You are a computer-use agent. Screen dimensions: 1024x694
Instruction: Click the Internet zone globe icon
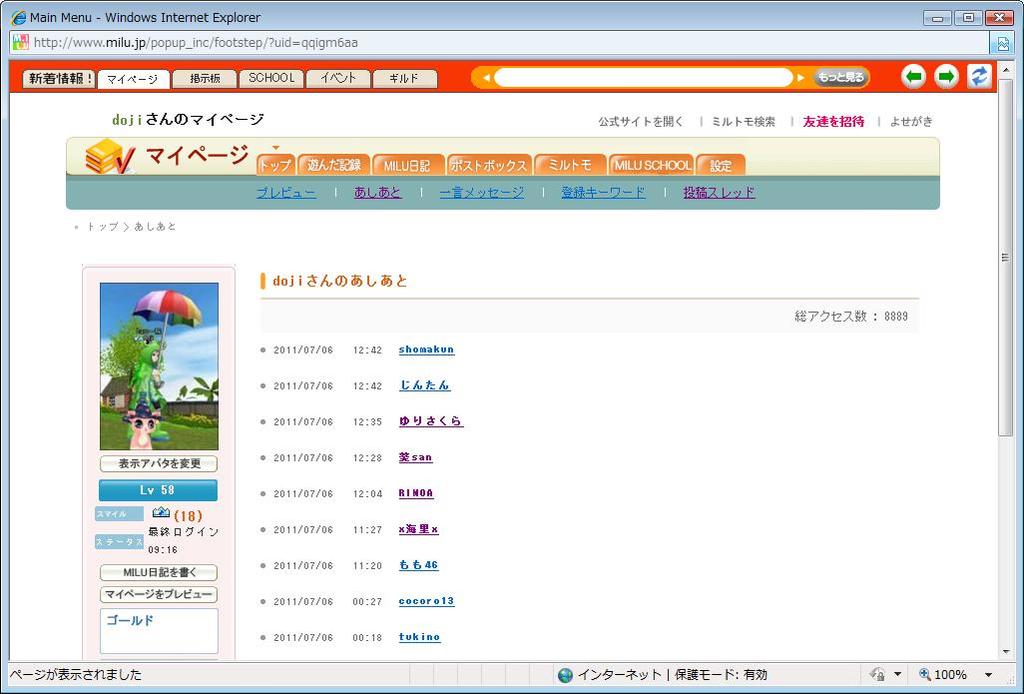565,675
